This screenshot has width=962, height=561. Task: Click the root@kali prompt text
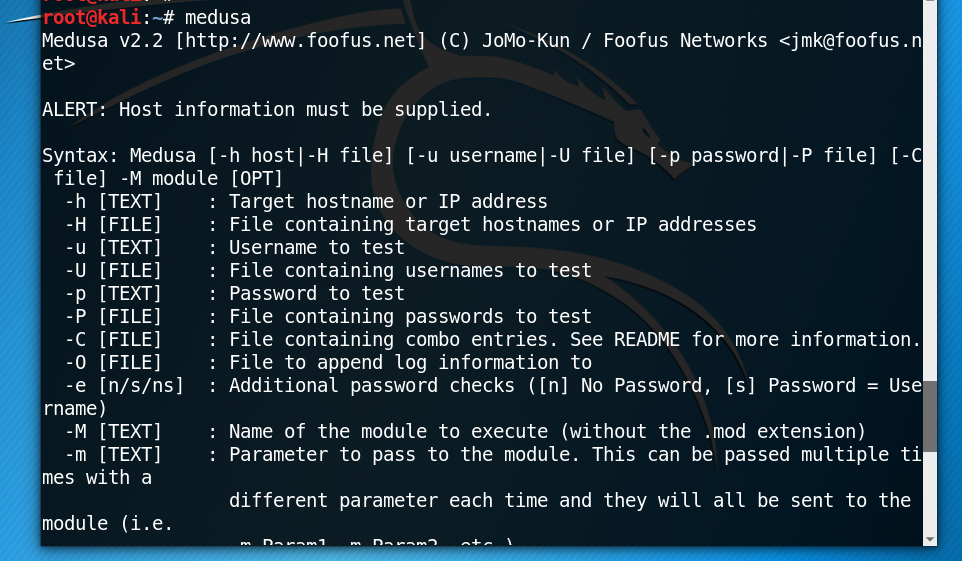pos(92,17)
